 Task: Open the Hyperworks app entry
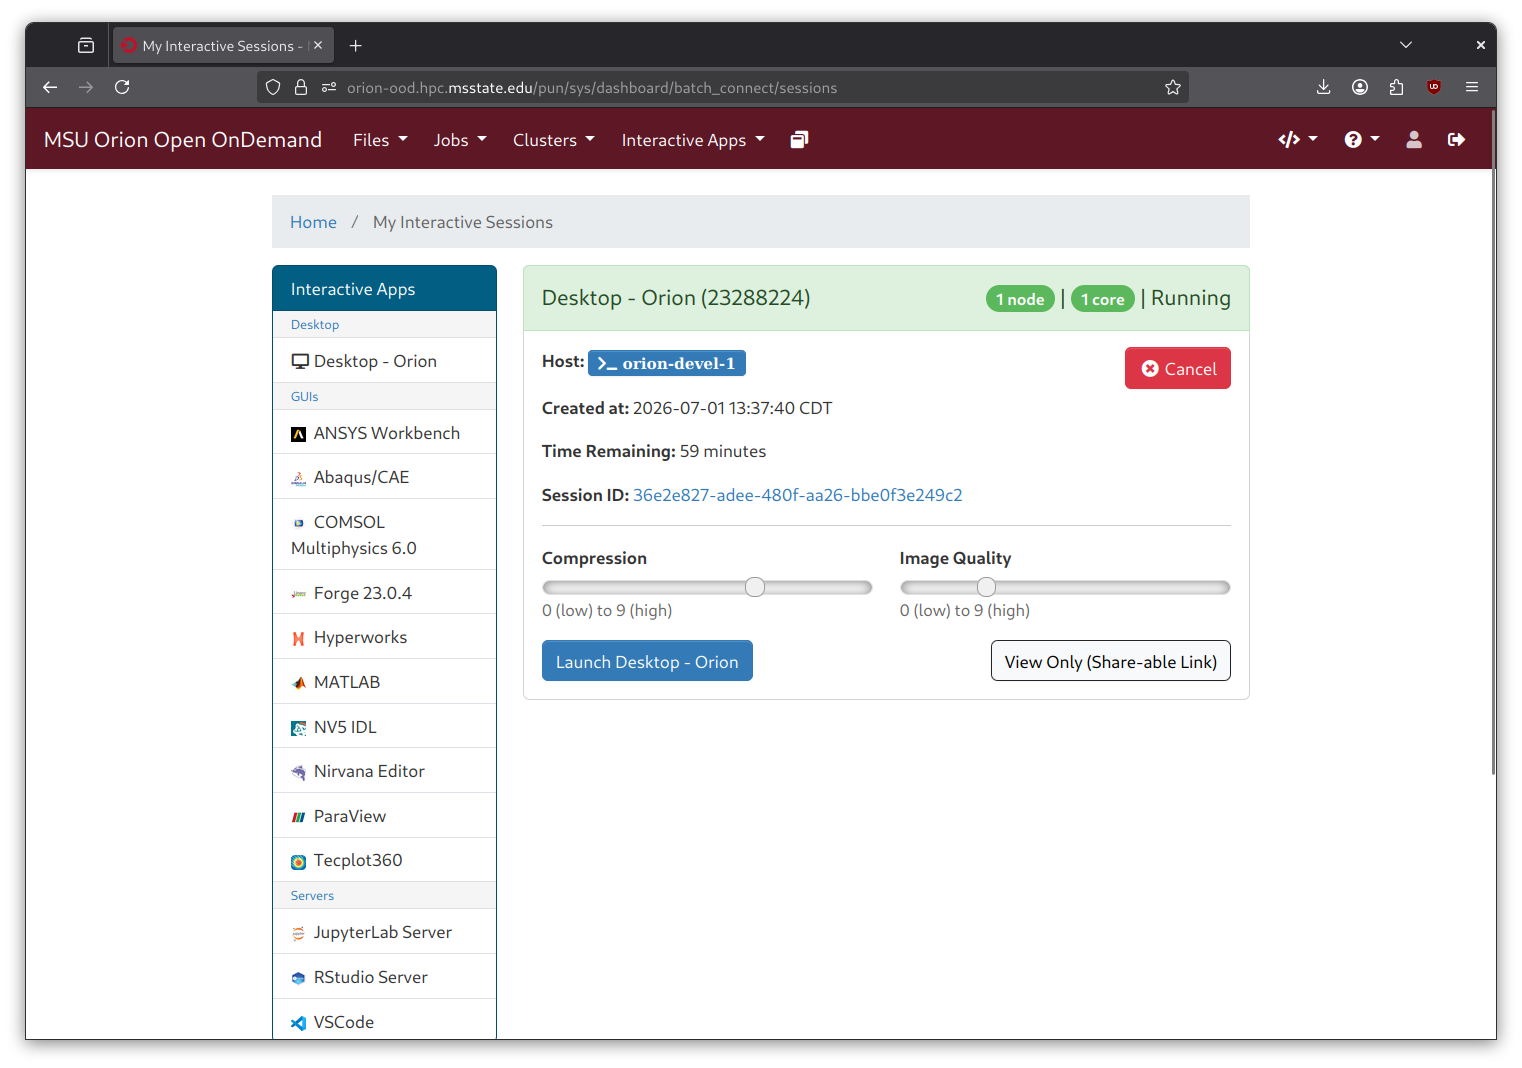384,637
